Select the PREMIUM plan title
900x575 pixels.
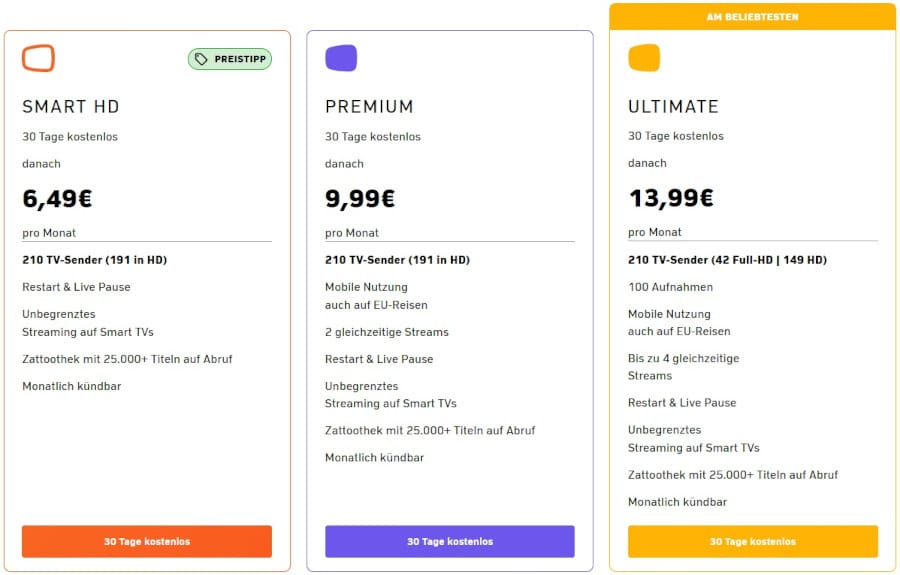pyautogui.click(x=369, y=107)
